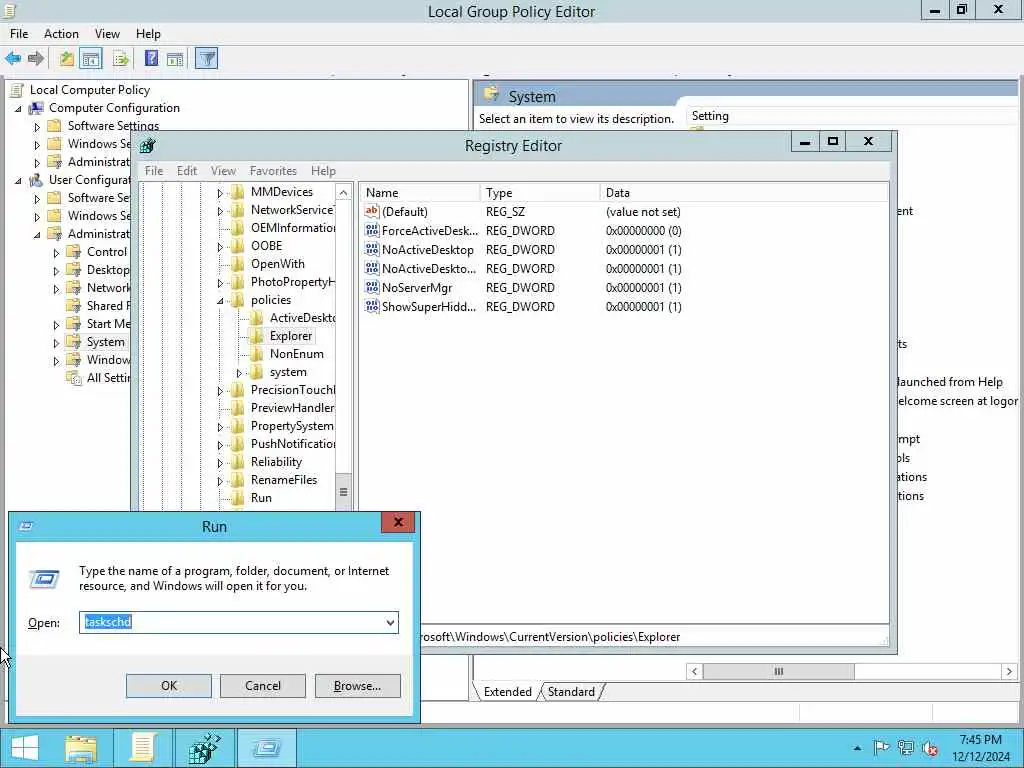Image resolution: width=1024 pixels, height=768 pixels.
Task: Click the Run dialog taskbar icon
Action: coord(266,748)
